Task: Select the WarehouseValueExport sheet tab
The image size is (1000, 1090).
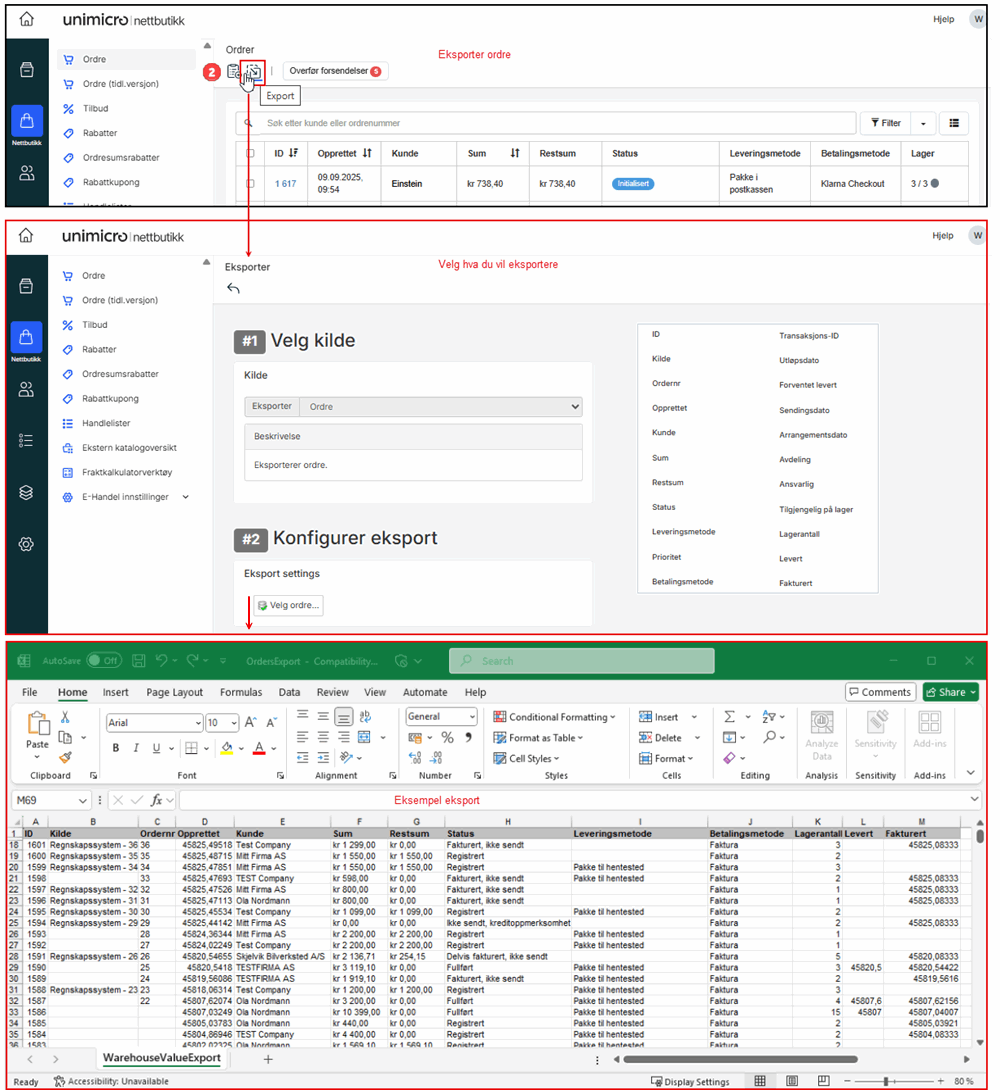Action: [x=161, y=1058]
